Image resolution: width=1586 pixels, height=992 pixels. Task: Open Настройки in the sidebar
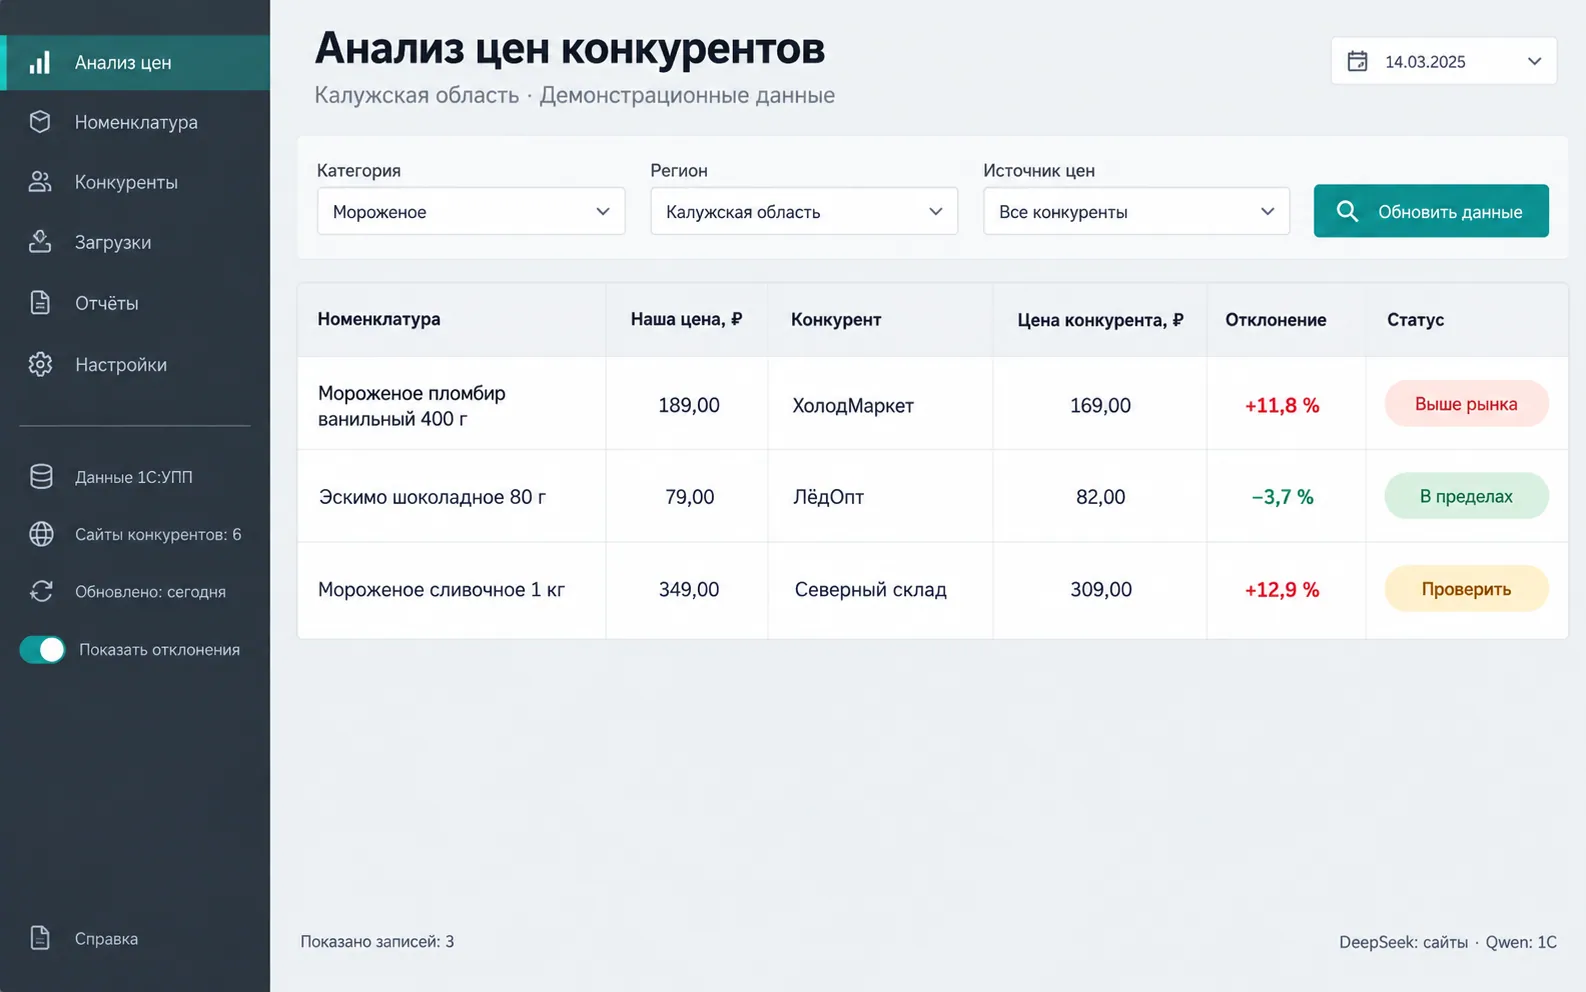click(135, 364)
